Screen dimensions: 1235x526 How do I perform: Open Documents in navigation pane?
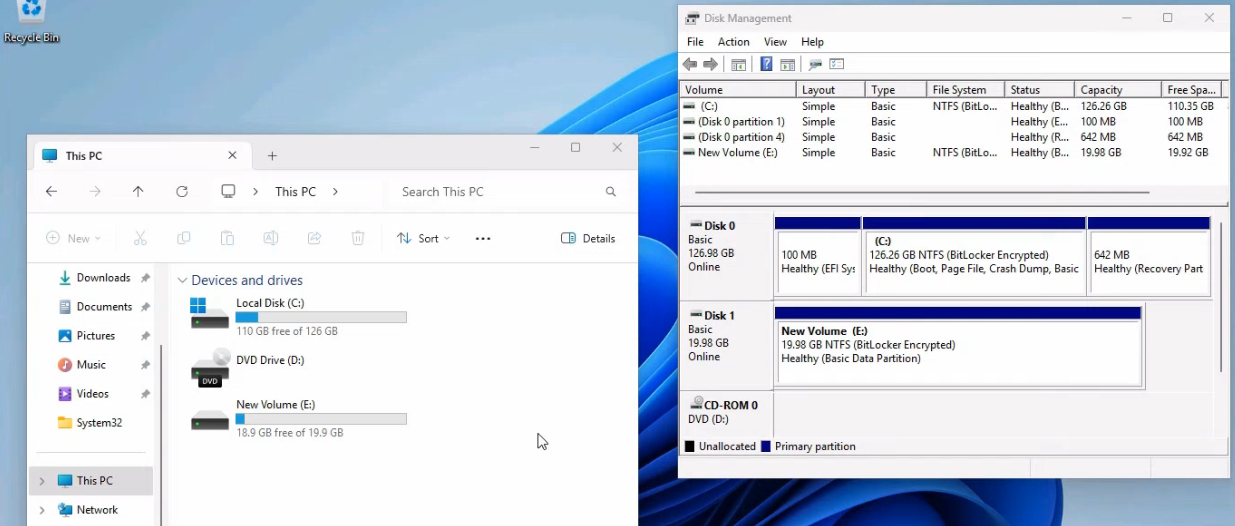point(104,307)
